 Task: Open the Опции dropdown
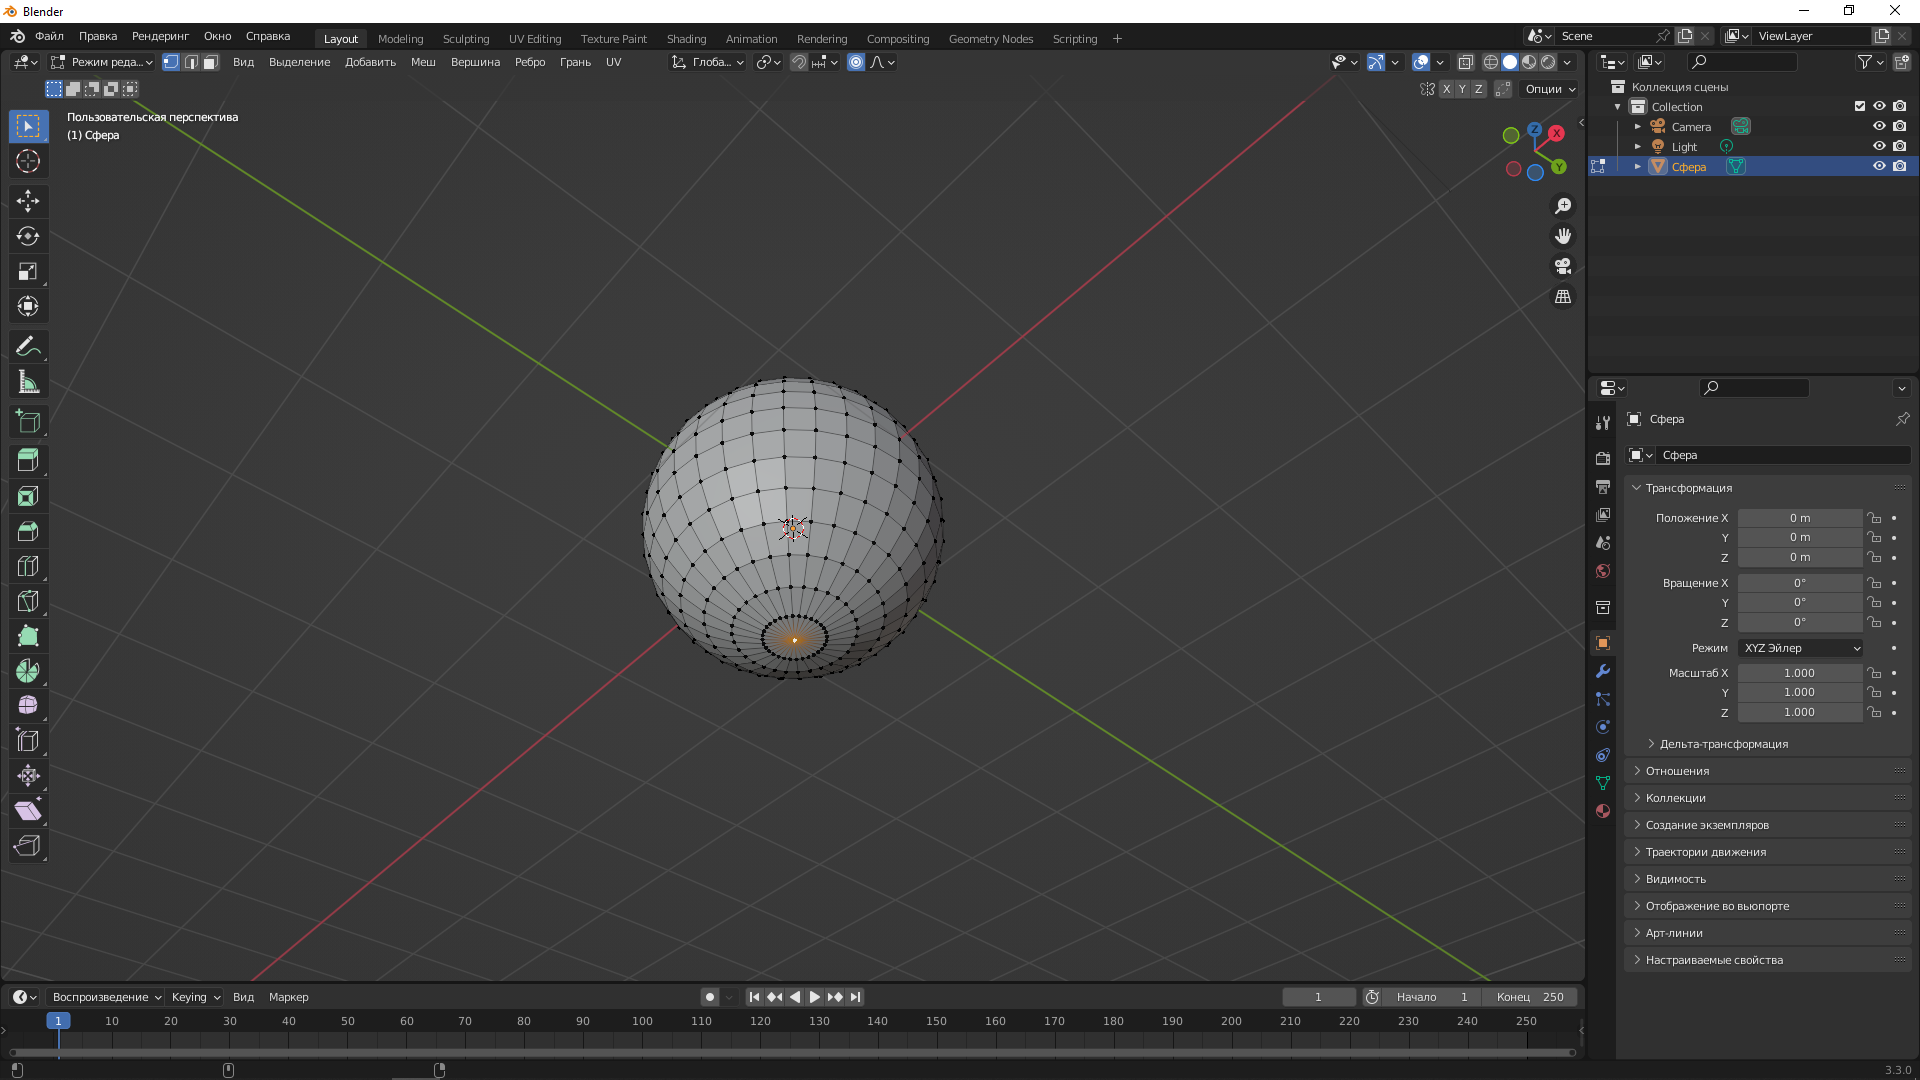(x=1550, y=89)
